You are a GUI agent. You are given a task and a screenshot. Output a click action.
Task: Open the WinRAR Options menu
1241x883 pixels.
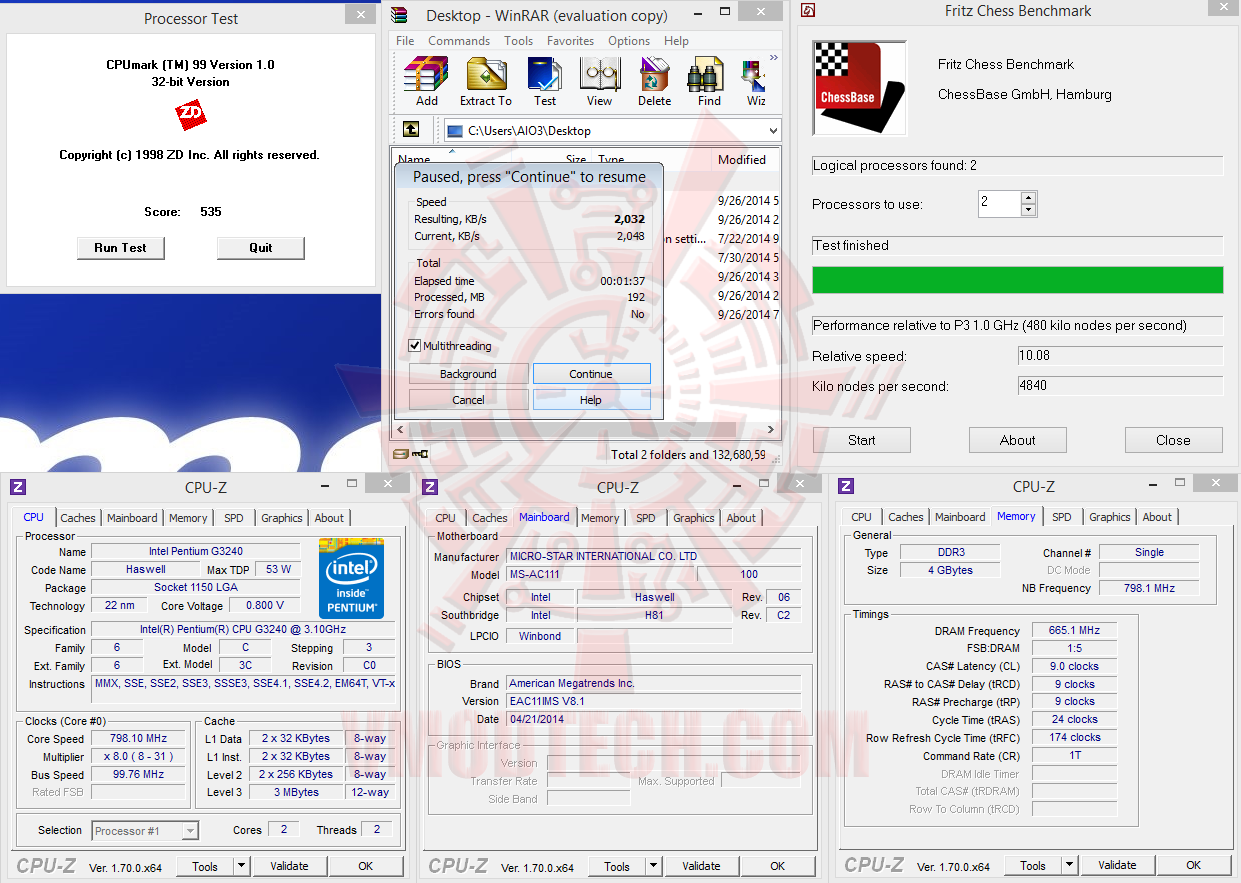[629, 41]
